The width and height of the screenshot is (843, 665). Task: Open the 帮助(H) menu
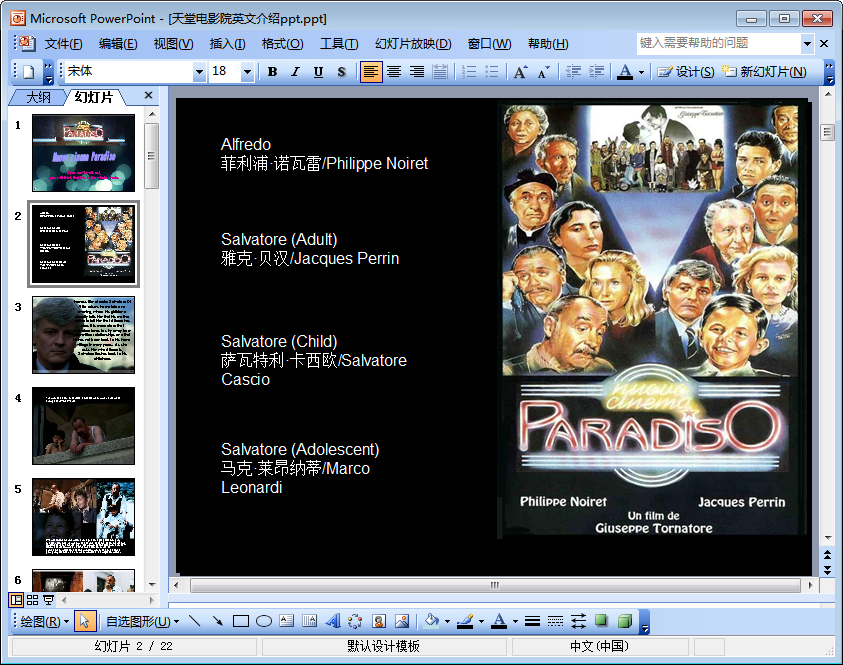point(548,44)
